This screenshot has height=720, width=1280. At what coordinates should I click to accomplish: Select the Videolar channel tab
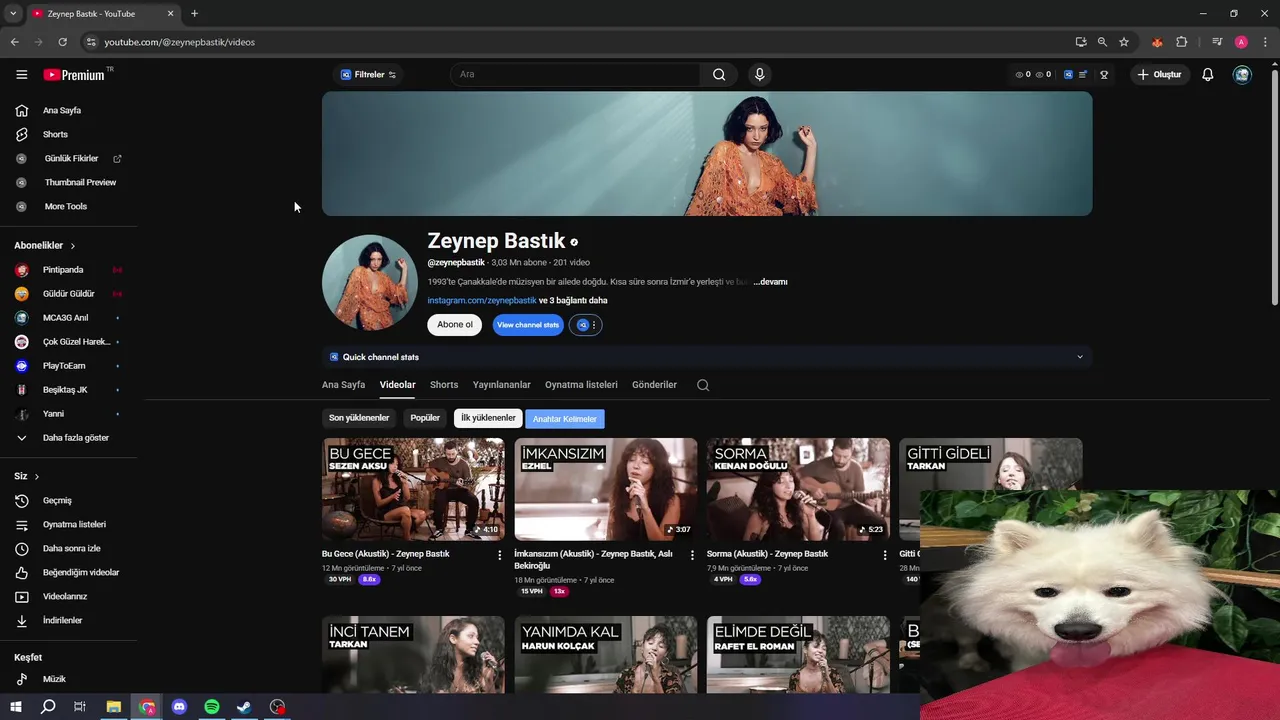coord(397,385)
